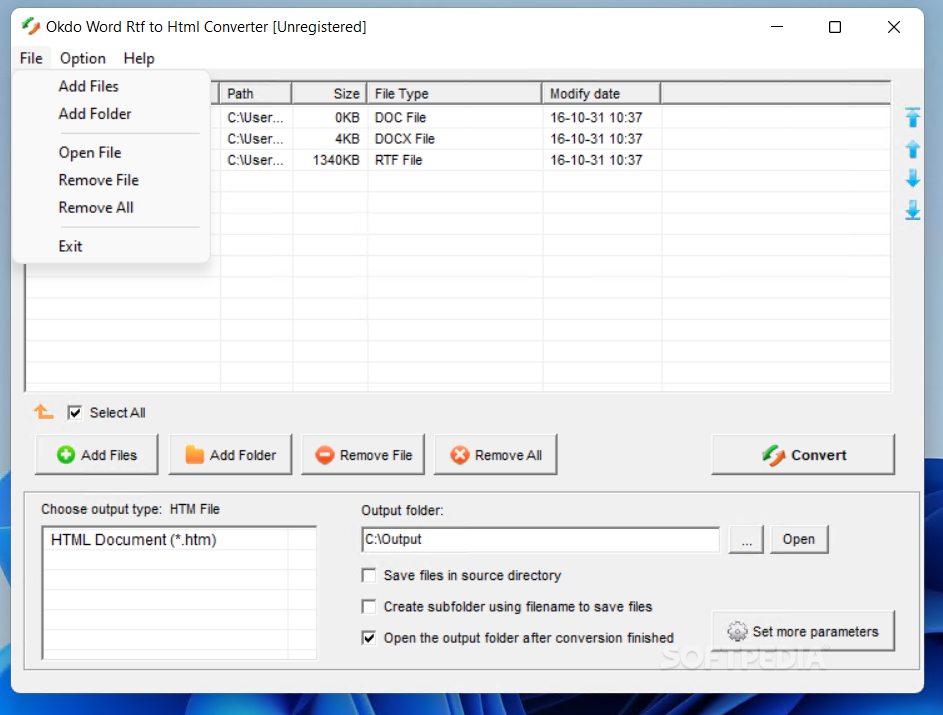Sort by the File Type column header
The height and width of the screenshot is (715, 943).
[x=455, y=94]
